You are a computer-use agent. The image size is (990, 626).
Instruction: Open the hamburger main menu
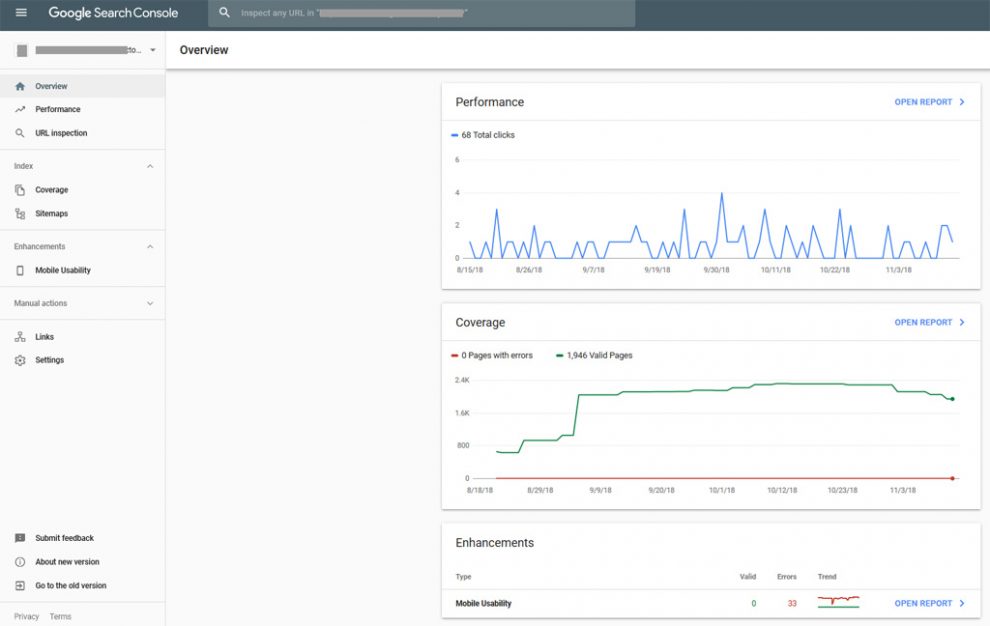click(21, 13)
